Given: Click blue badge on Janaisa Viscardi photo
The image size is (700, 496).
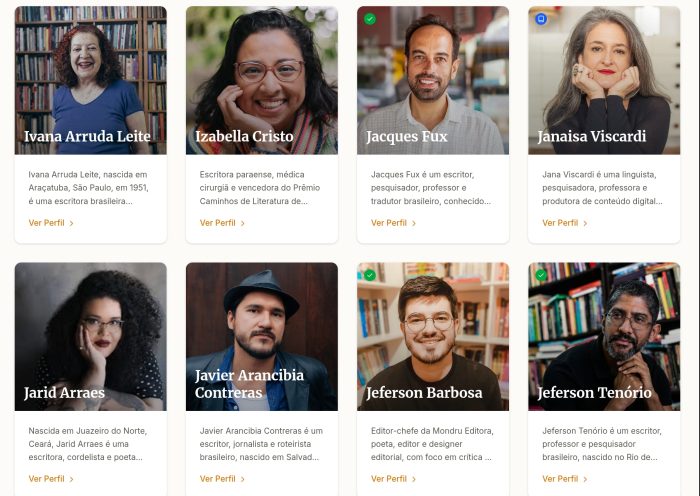Looking at the screenshot, I should [x=541, y=19].
